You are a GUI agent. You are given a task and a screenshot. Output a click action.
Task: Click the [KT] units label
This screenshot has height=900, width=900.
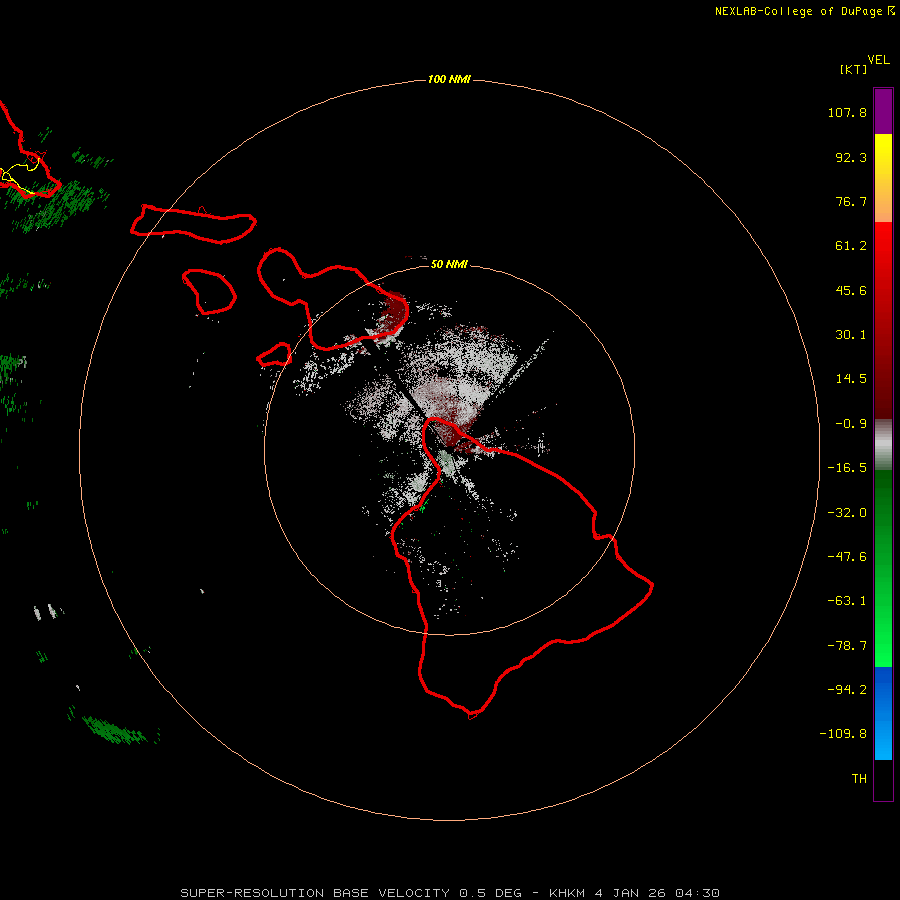coord(853,69)
